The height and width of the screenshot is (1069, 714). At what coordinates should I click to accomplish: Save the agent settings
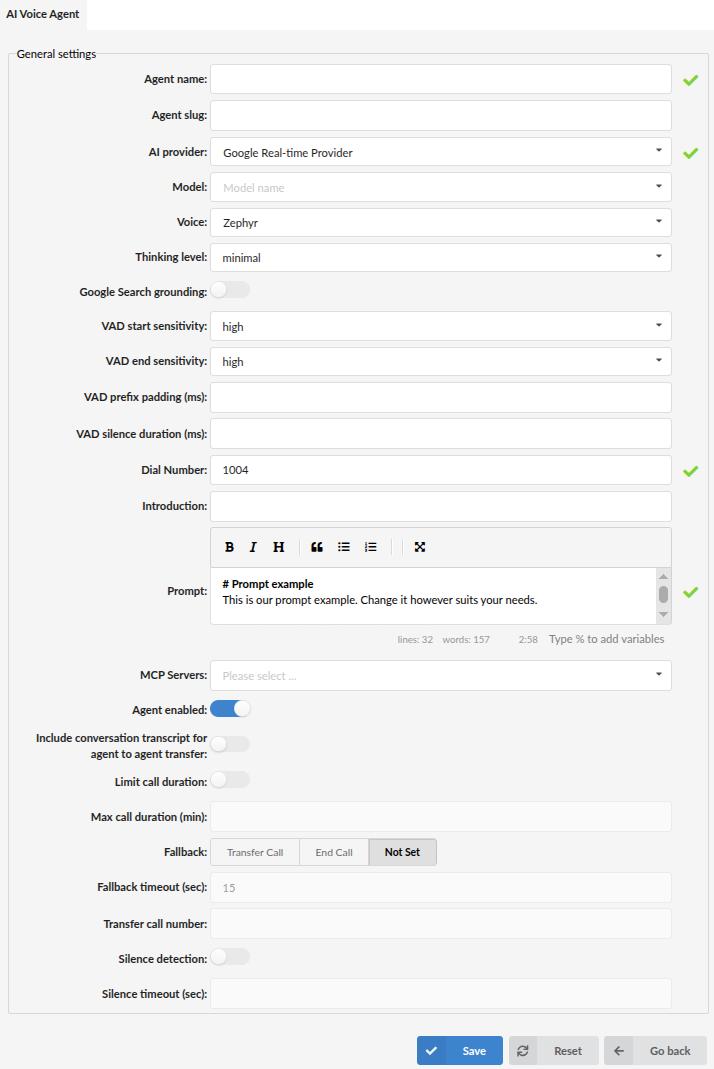click(x=460, y=1051)
